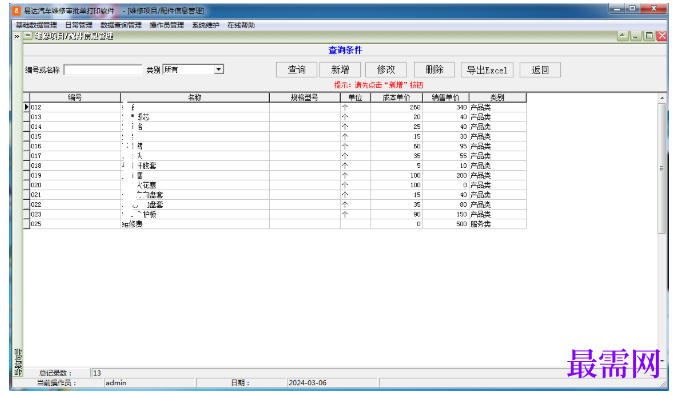Viewport: 679px width, 395px height.
Task: Focus the 编号或名称 search input field
Action: [x=103, y=70]
